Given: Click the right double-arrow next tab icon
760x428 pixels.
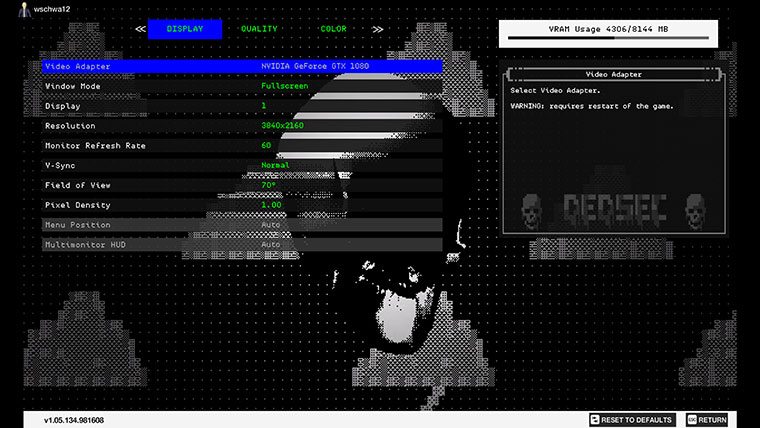Looking at the screenshot, I should click(x=377, y=29).
